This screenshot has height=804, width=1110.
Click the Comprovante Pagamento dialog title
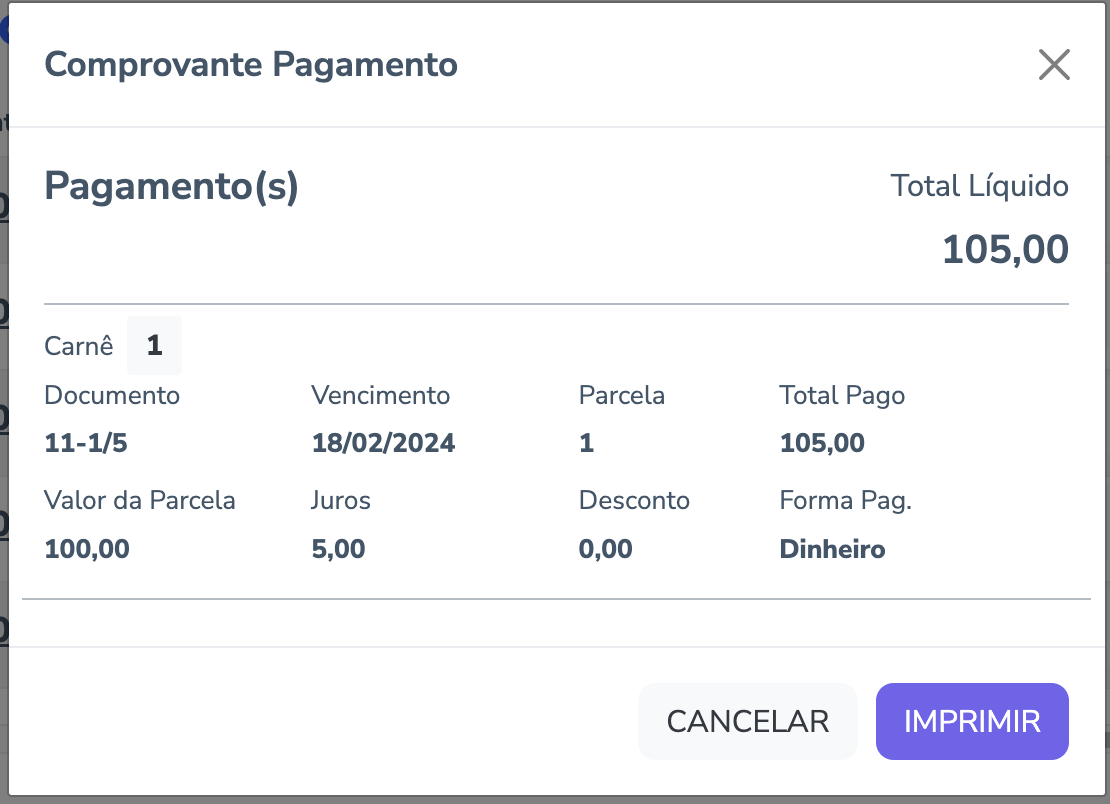[x=251, y=65]
